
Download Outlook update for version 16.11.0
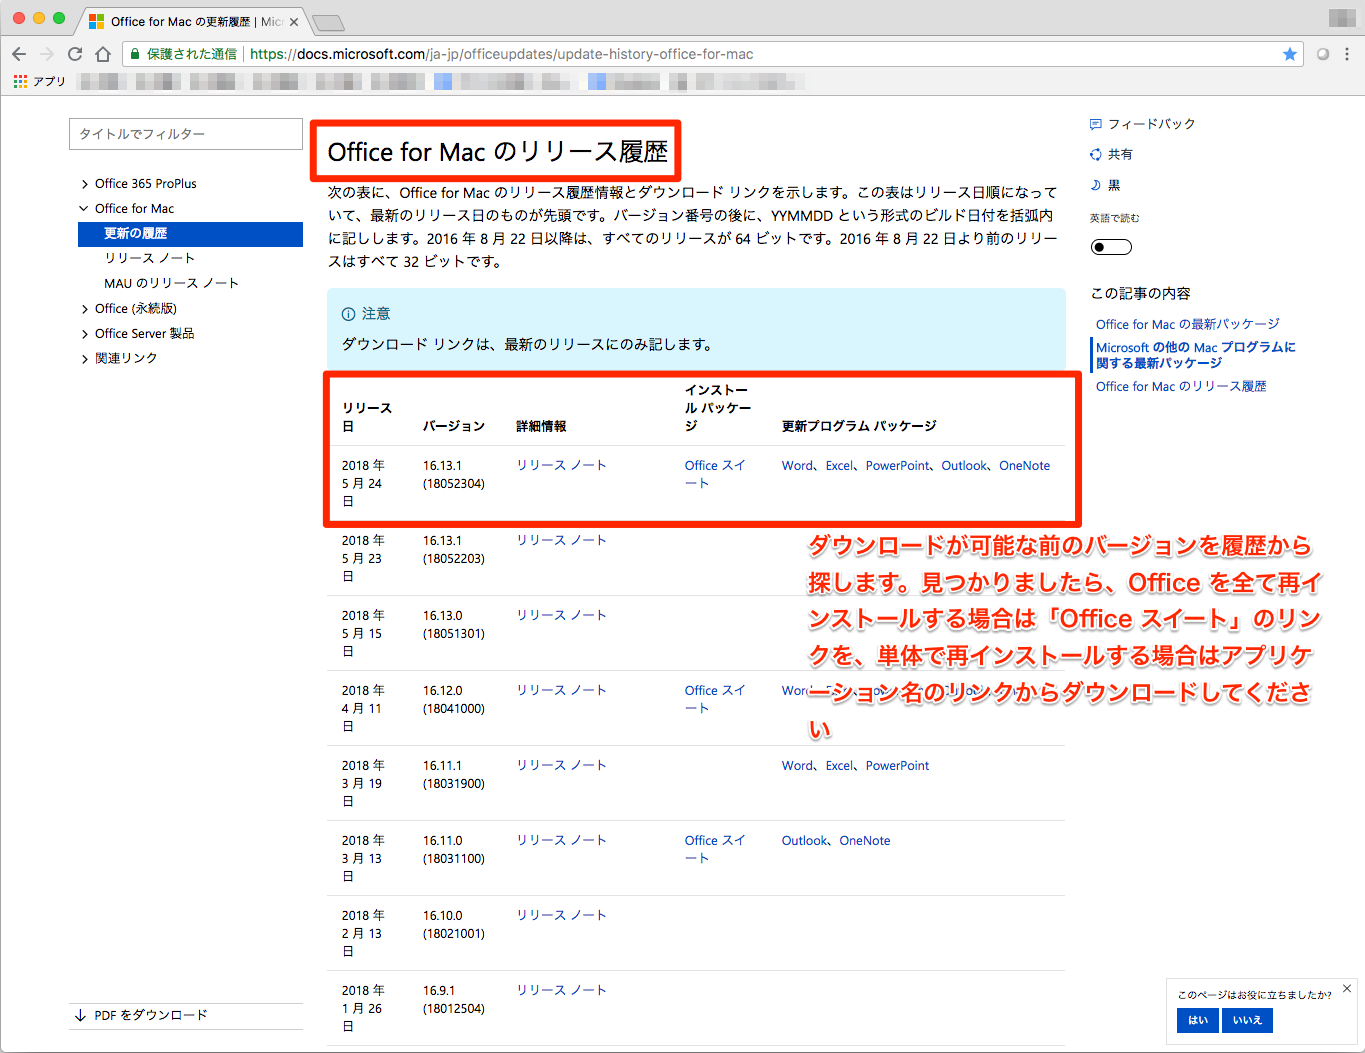coord(805,841)
